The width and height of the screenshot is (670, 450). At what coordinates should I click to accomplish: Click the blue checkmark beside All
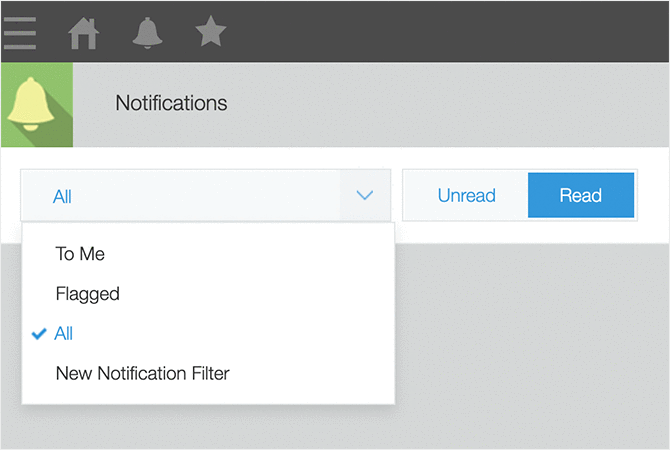tap(39, 334)
